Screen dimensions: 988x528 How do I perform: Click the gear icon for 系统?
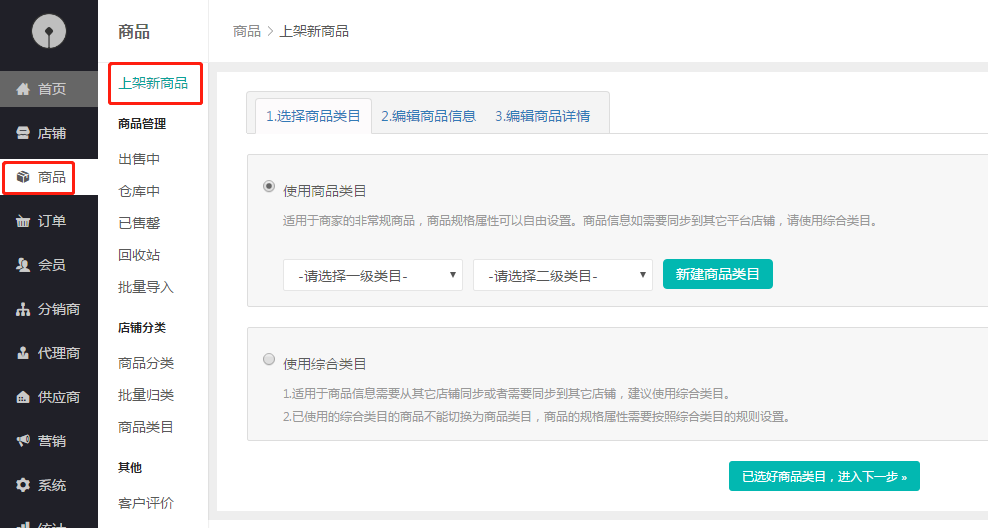pyautogui.click(x=23, y=485)
